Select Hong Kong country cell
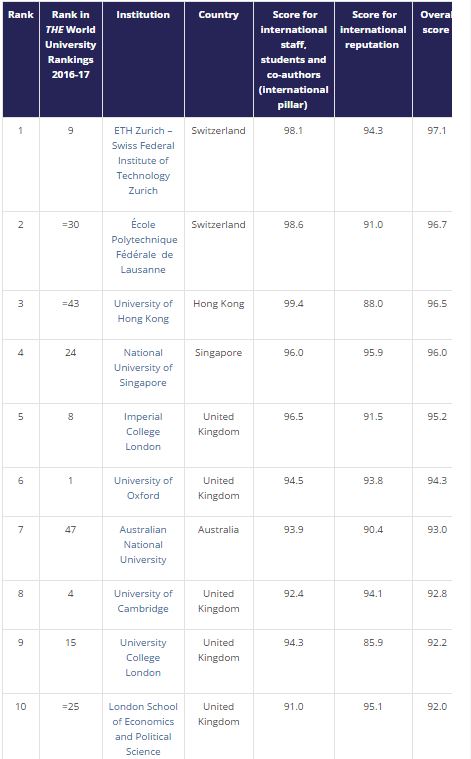This screenshot has width=471, height=759. pyautogui.click(x=219, y=304)
